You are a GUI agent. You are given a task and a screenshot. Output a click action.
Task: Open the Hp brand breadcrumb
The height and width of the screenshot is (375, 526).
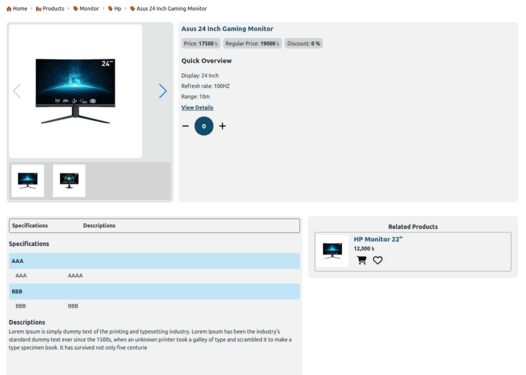114,9
